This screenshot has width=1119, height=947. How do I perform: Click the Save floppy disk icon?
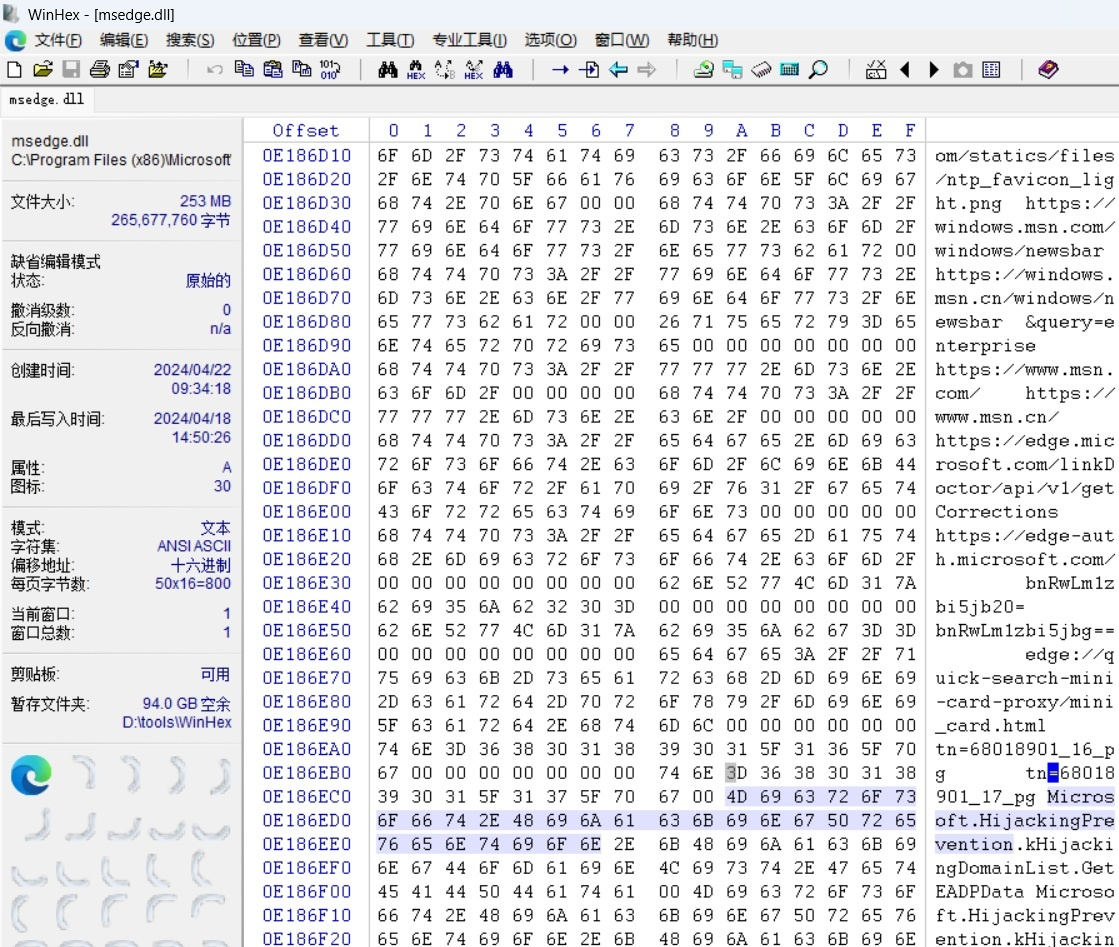click(71, 70)
